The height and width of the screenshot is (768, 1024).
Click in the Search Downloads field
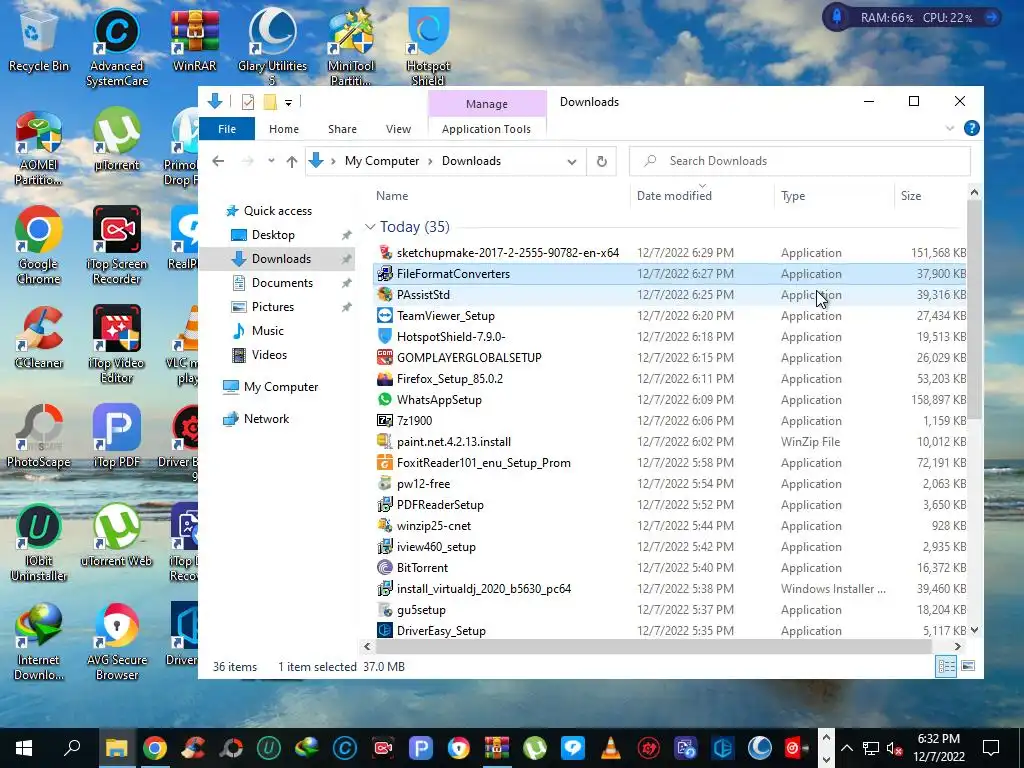click(x=800, y=161)
